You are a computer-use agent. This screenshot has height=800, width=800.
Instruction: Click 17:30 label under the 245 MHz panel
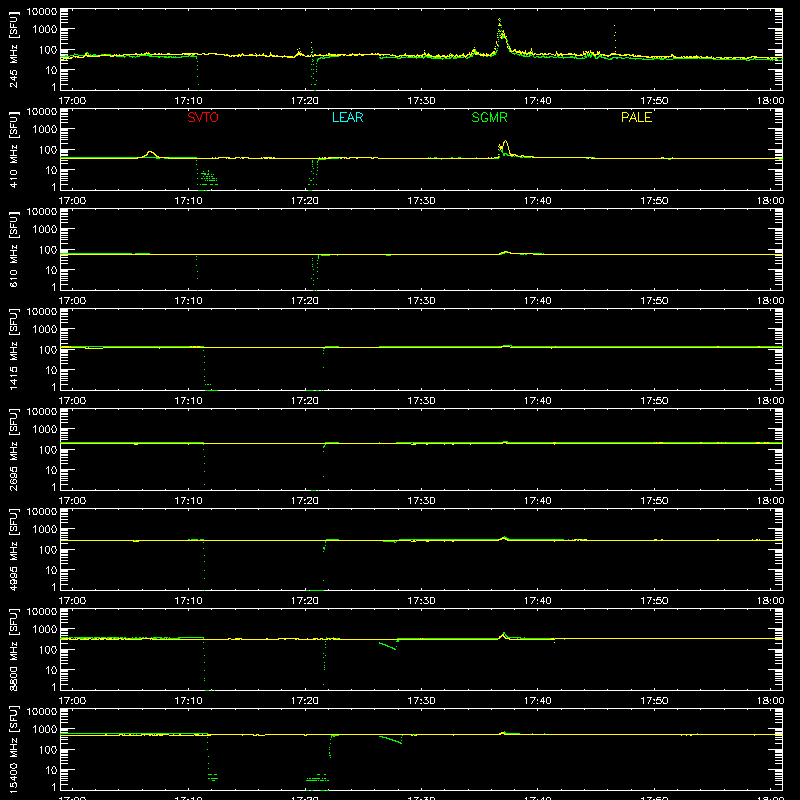tap(421, 101)
